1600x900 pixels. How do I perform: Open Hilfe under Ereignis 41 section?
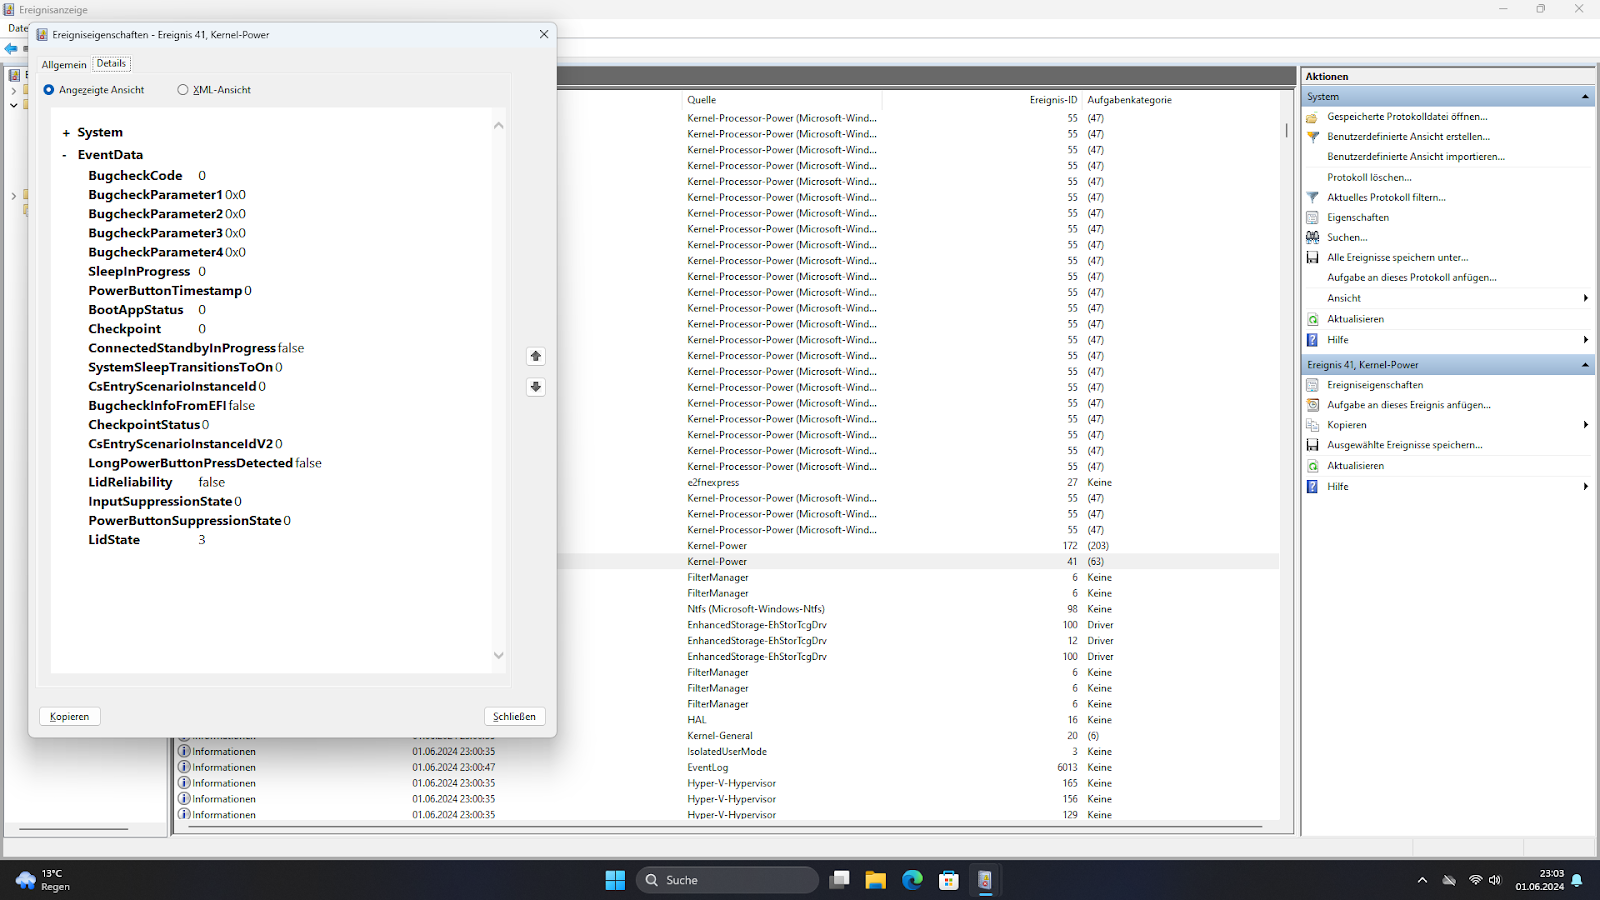click(x=1337, y=487)
